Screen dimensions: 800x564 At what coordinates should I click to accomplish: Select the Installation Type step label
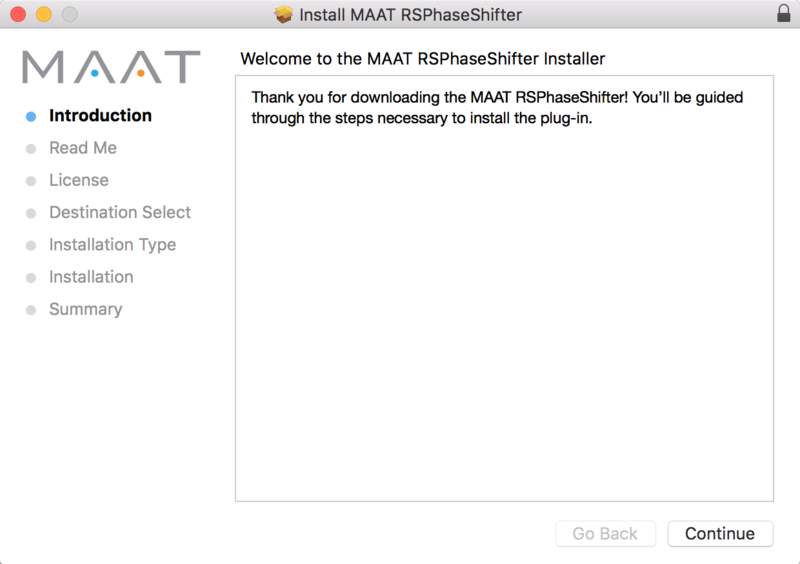(x=112, y=244)
